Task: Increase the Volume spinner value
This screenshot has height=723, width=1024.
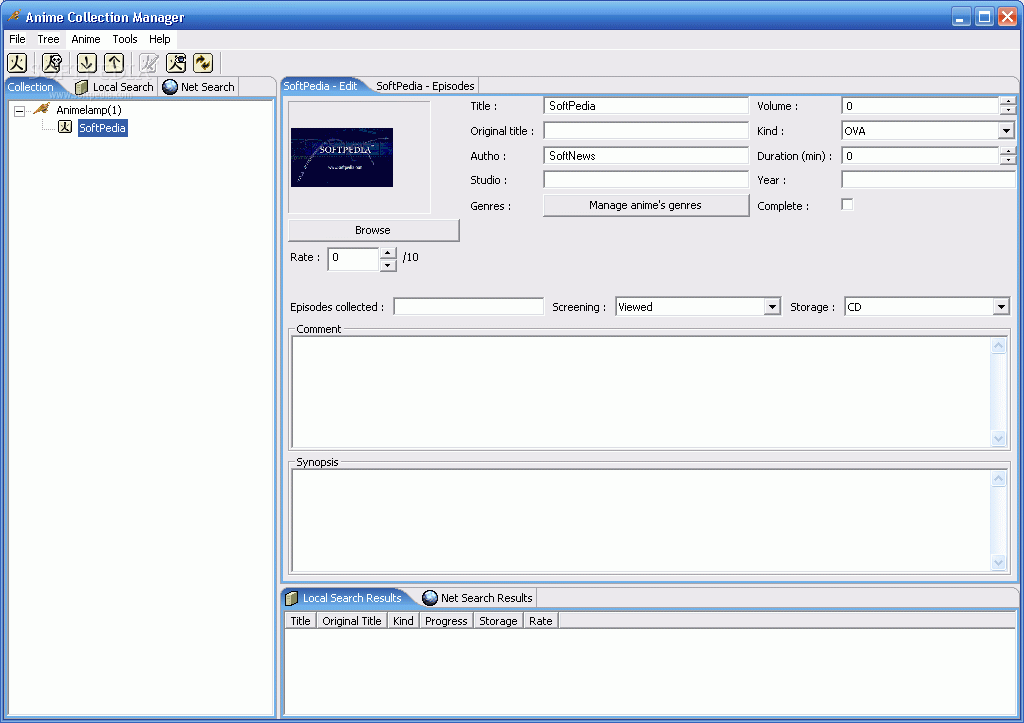Action: [x=1008, y=101]
